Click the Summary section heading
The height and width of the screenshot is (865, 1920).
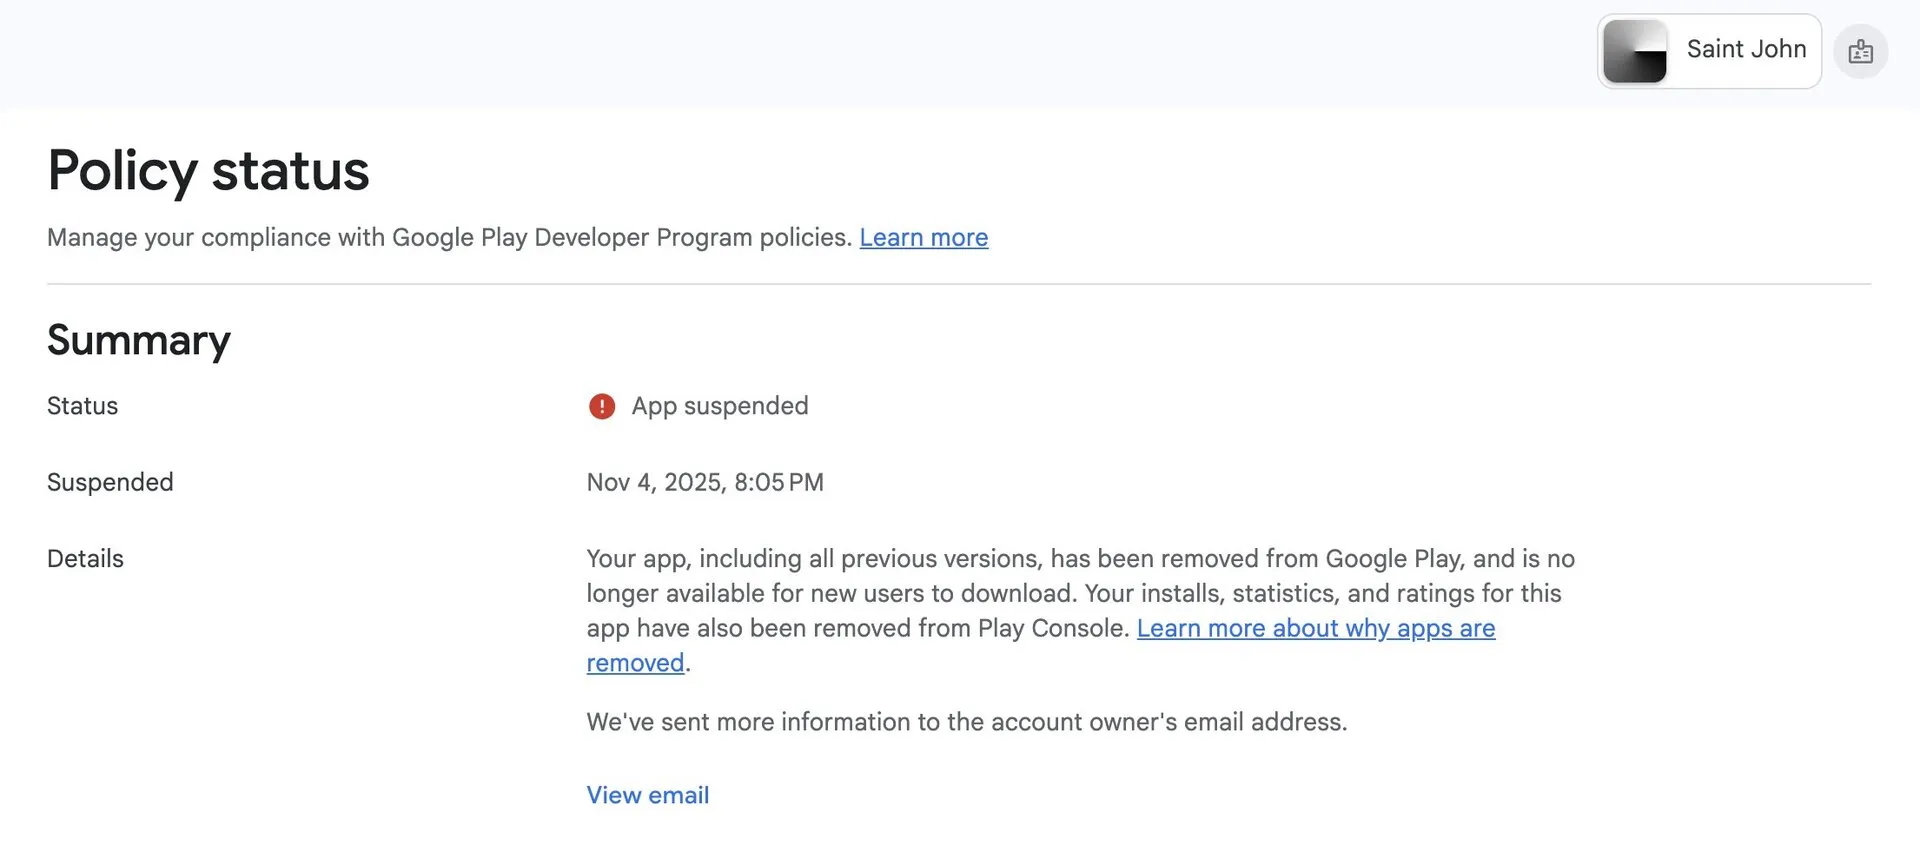139,340
